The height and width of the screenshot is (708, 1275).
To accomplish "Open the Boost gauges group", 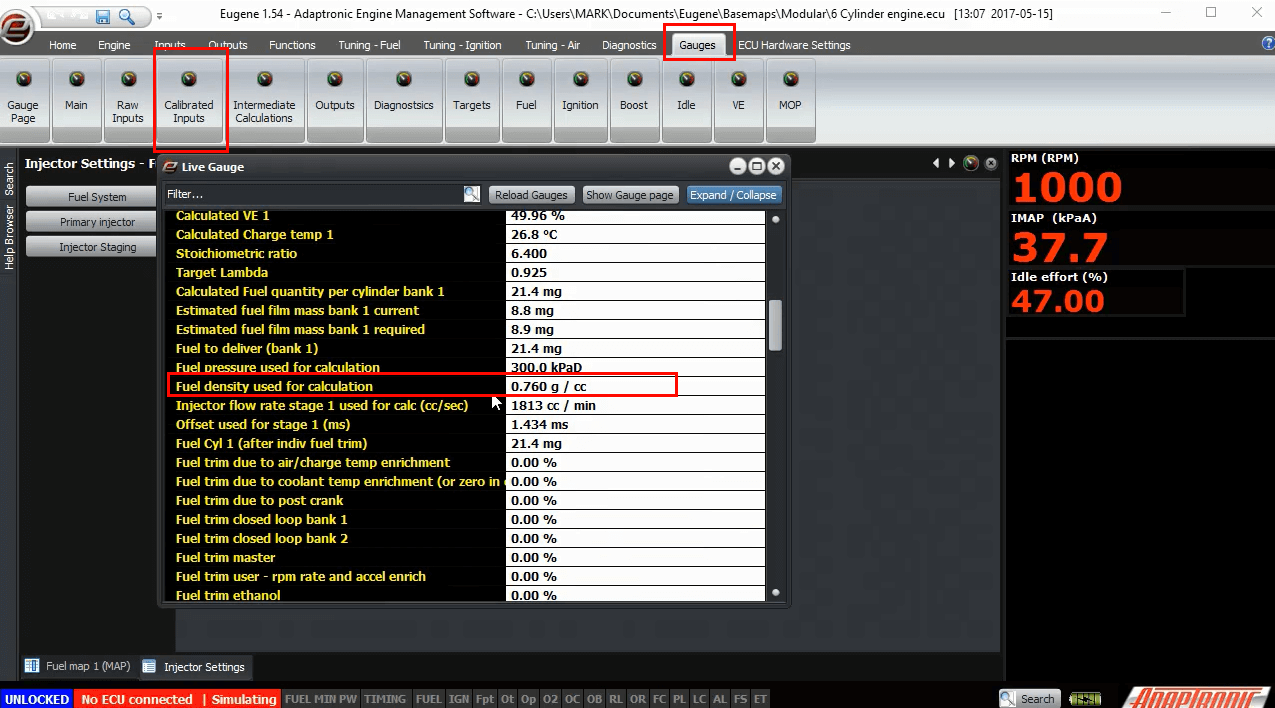I will pyautogui.click(x=634, y=98).
